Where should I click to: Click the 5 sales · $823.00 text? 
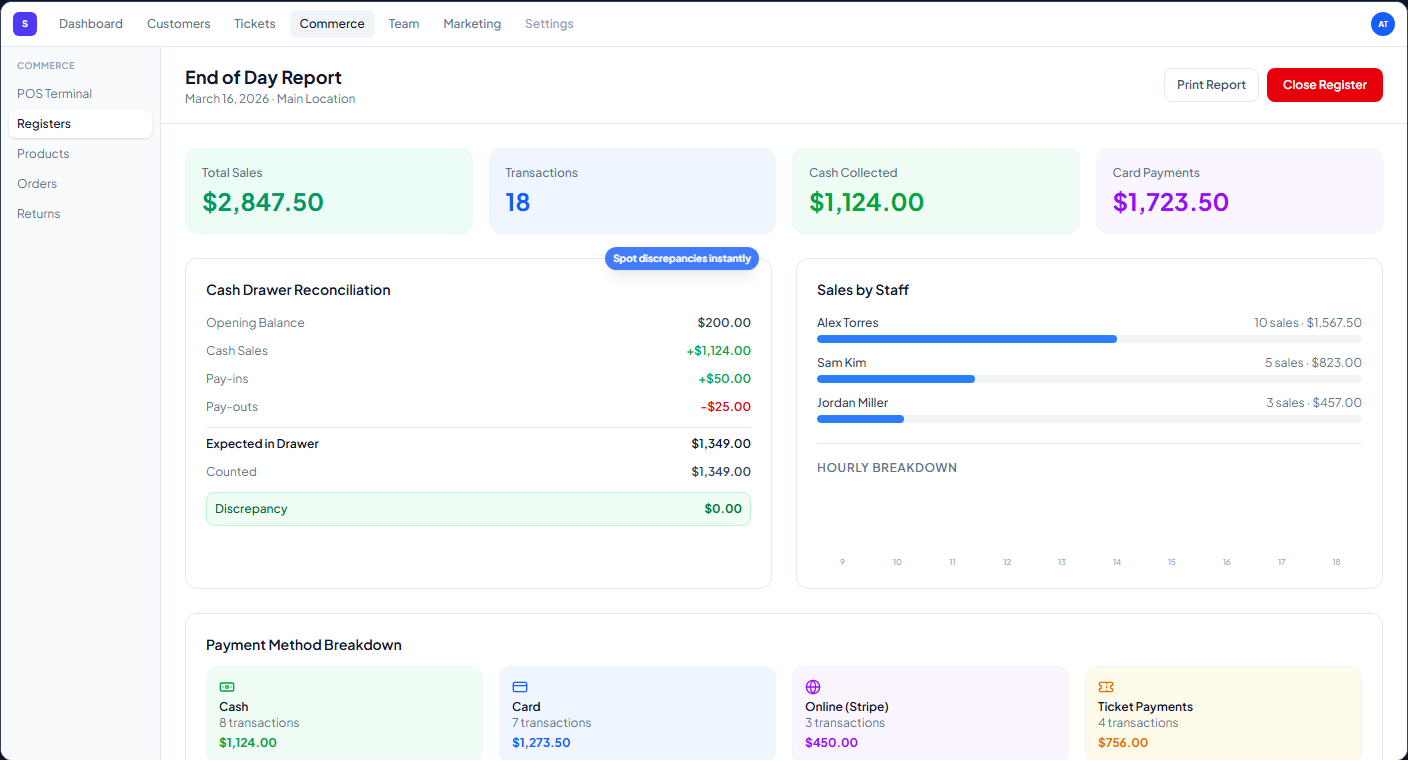[1313, 363]
